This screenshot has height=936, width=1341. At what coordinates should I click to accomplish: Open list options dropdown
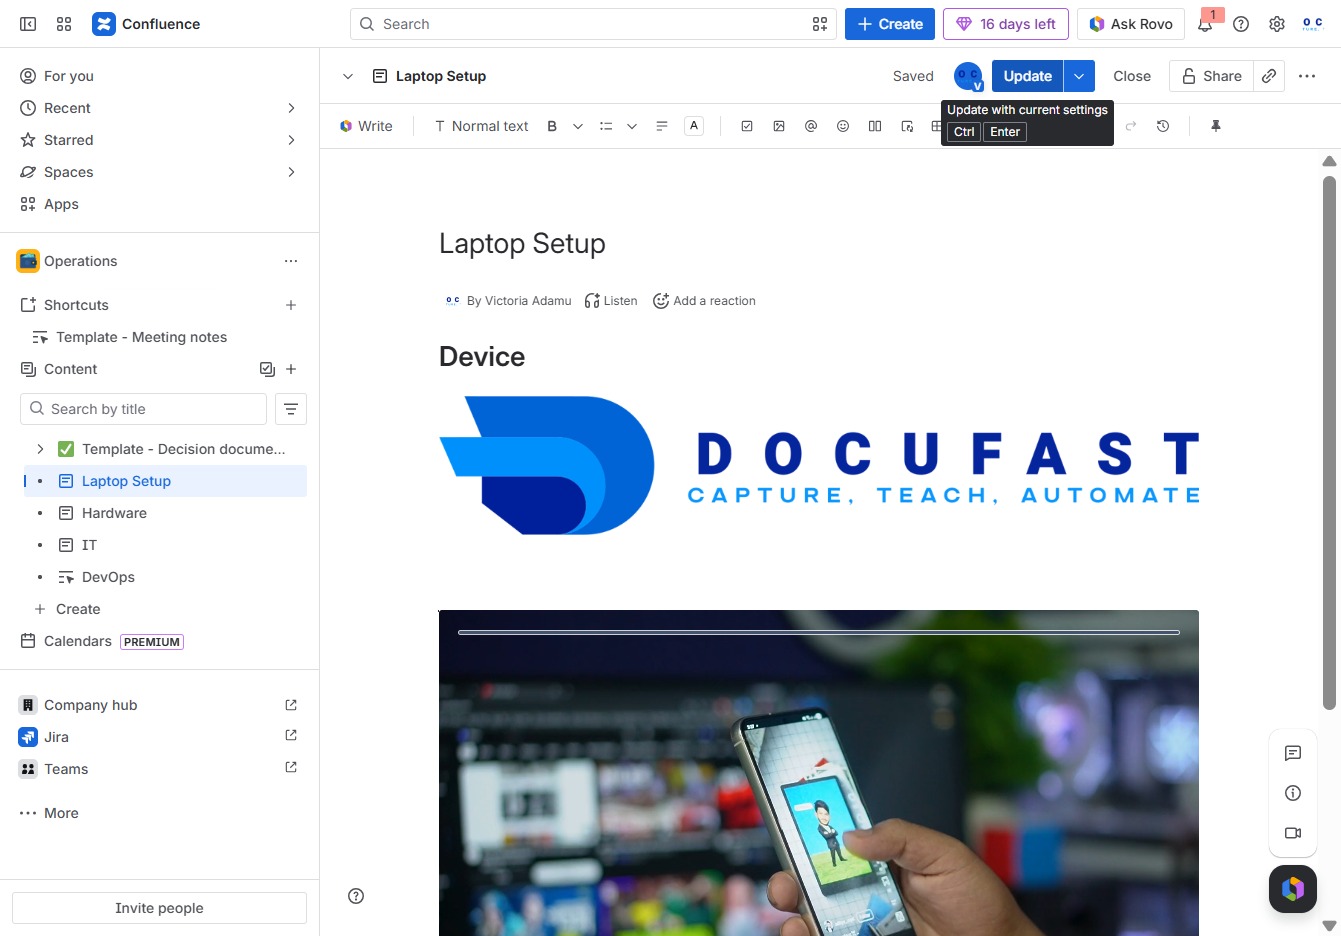tap(632, 126)
